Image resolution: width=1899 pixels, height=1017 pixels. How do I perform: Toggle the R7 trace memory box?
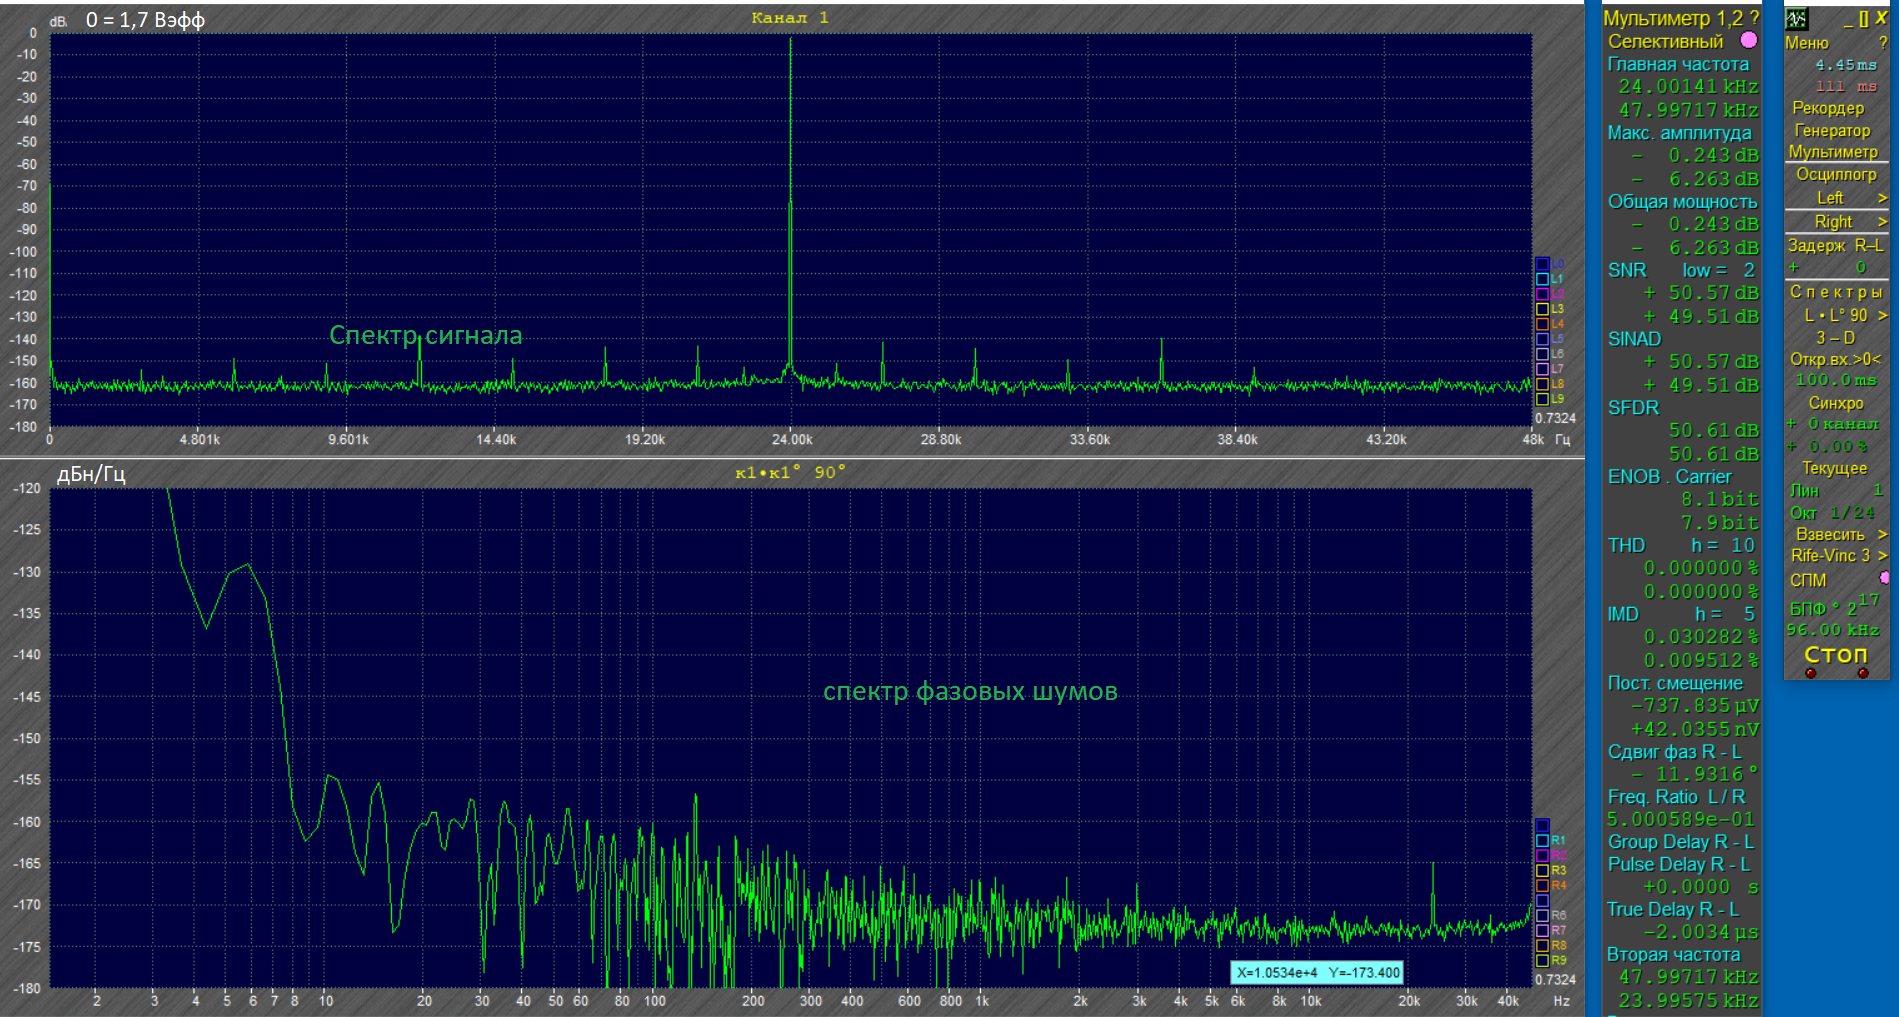pyautogui.click(x=1542, y=931)
